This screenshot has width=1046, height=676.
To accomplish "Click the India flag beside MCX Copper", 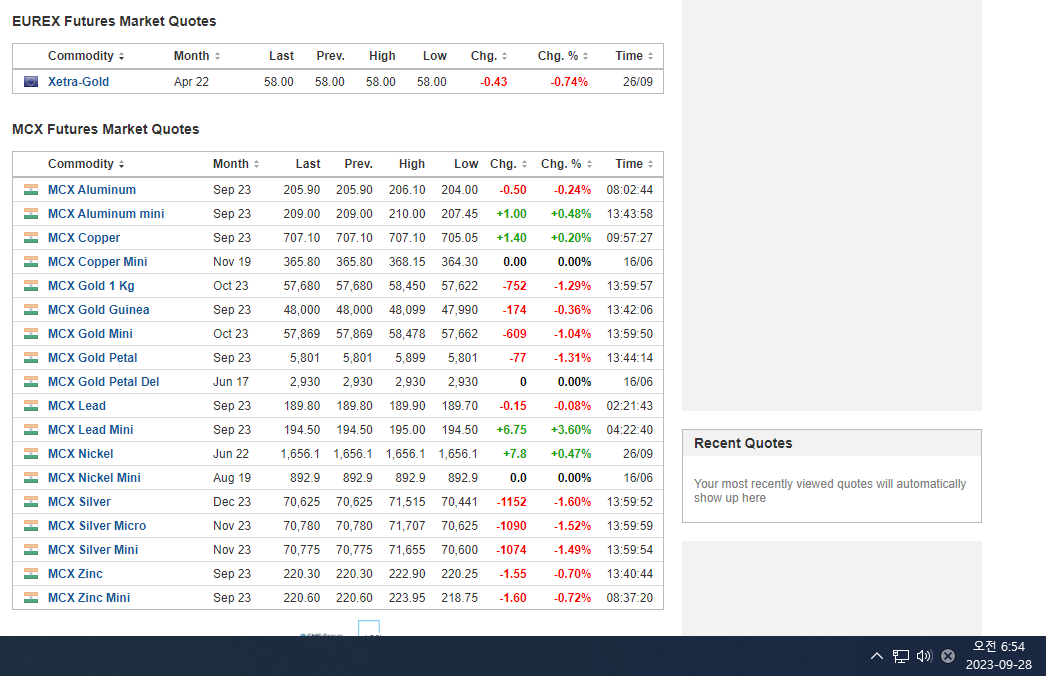I will 31,238.
